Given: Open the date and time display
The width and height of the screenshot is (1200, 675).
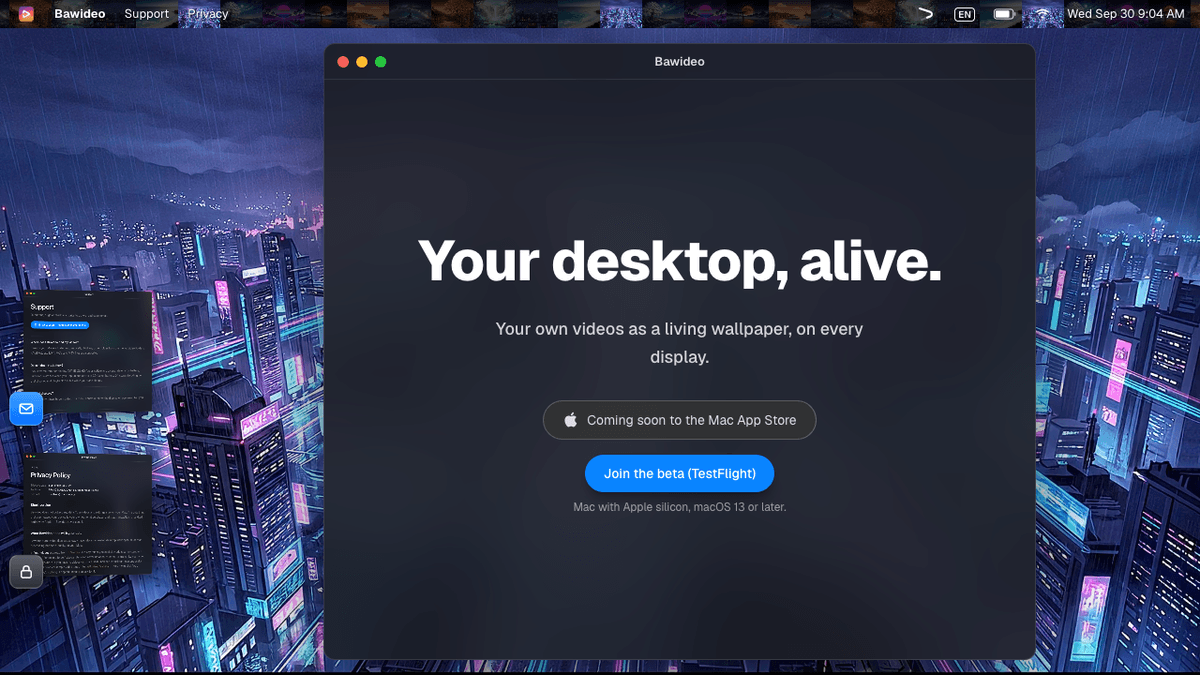Looking at the screenshot, I should (x=1125, y=14).
